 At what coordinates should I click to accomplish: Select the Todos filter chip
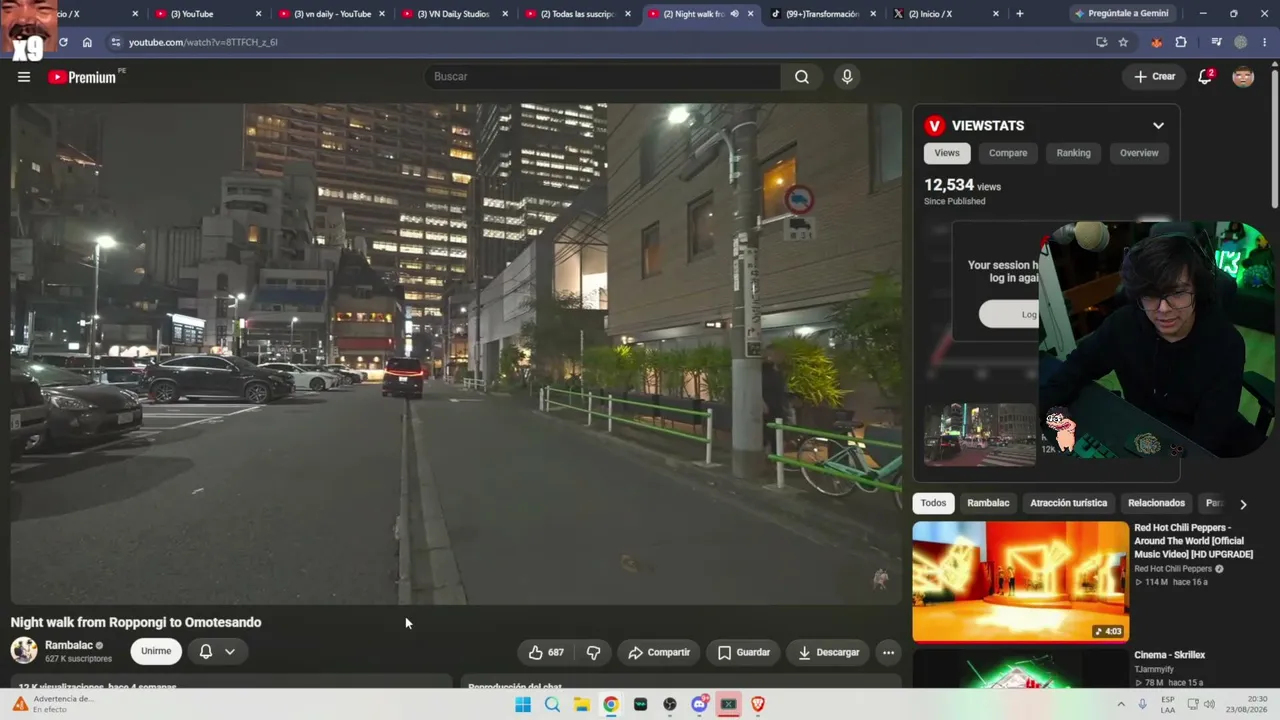(x=933, y=503)
